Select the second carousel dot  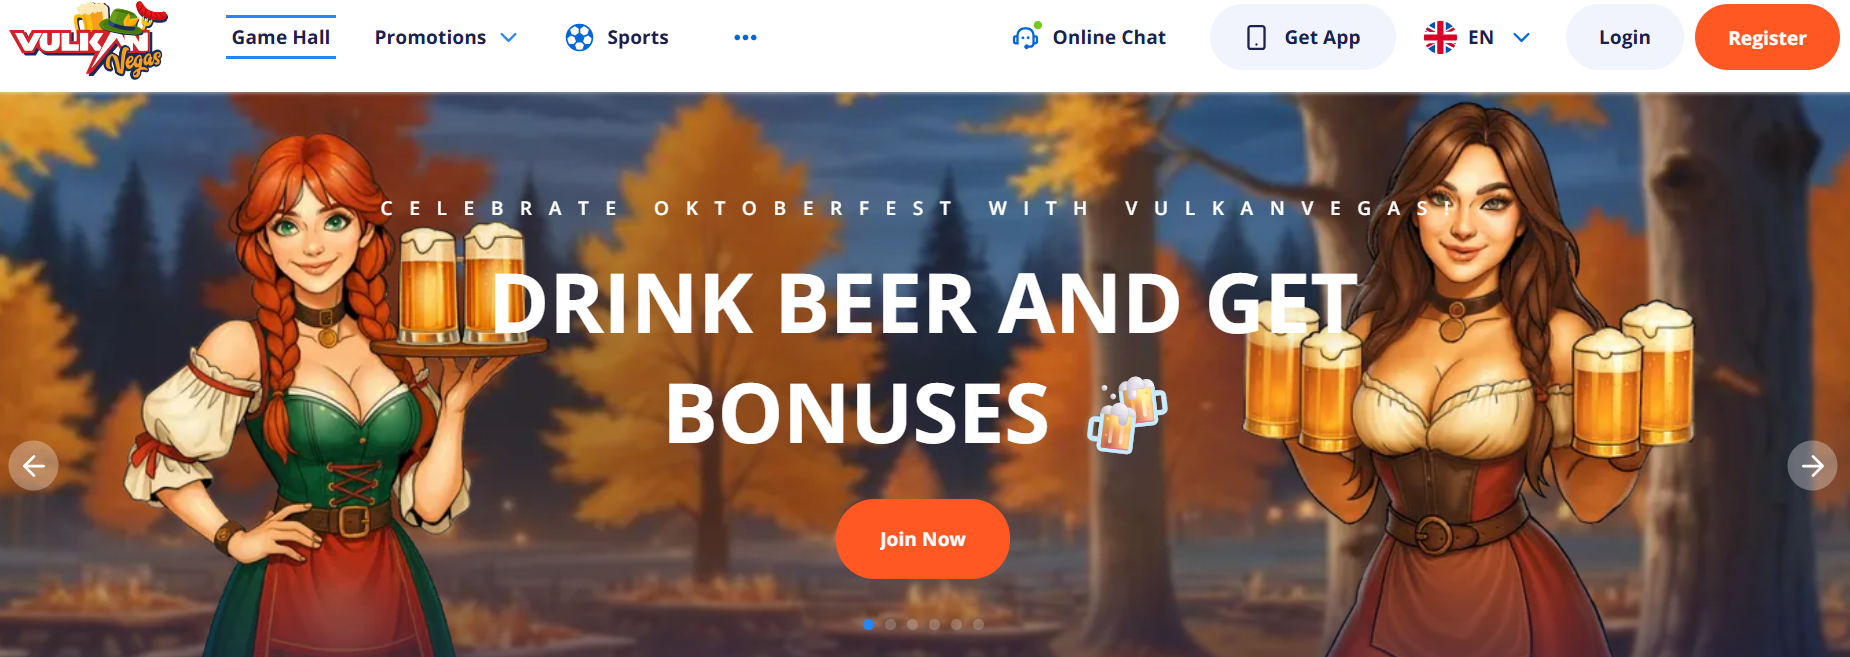coord(890,624)
